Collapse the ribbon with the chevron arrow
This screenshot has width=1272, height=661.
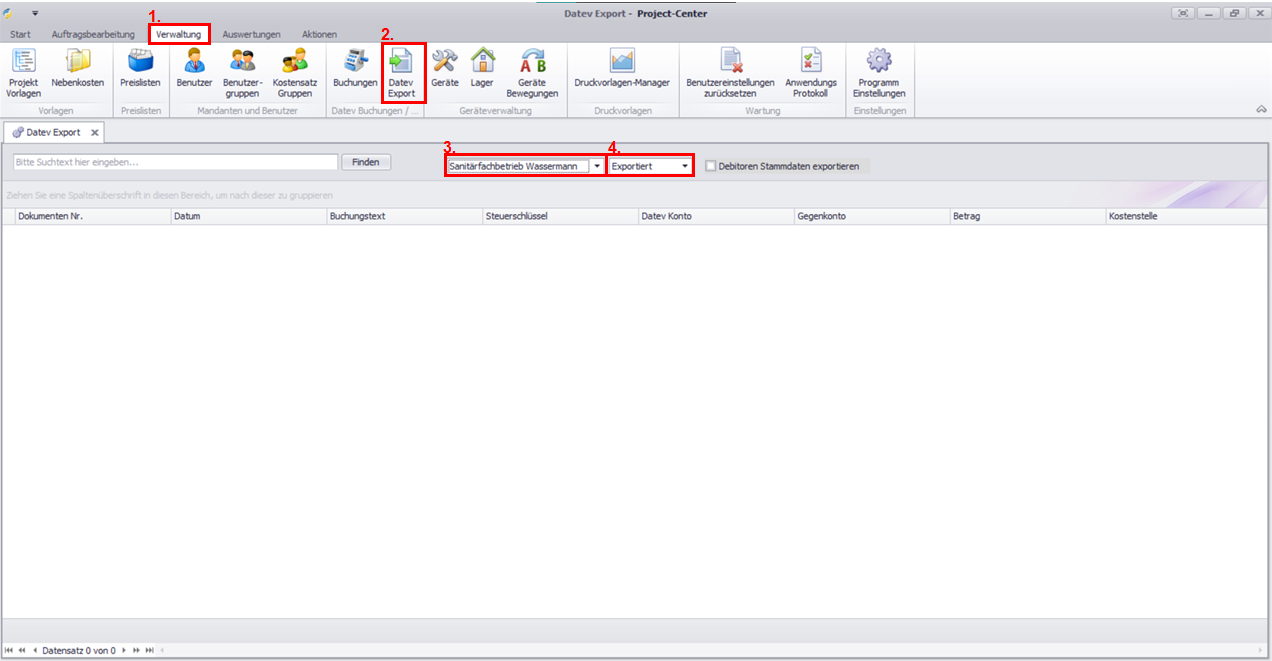(x=1262, y=110)
